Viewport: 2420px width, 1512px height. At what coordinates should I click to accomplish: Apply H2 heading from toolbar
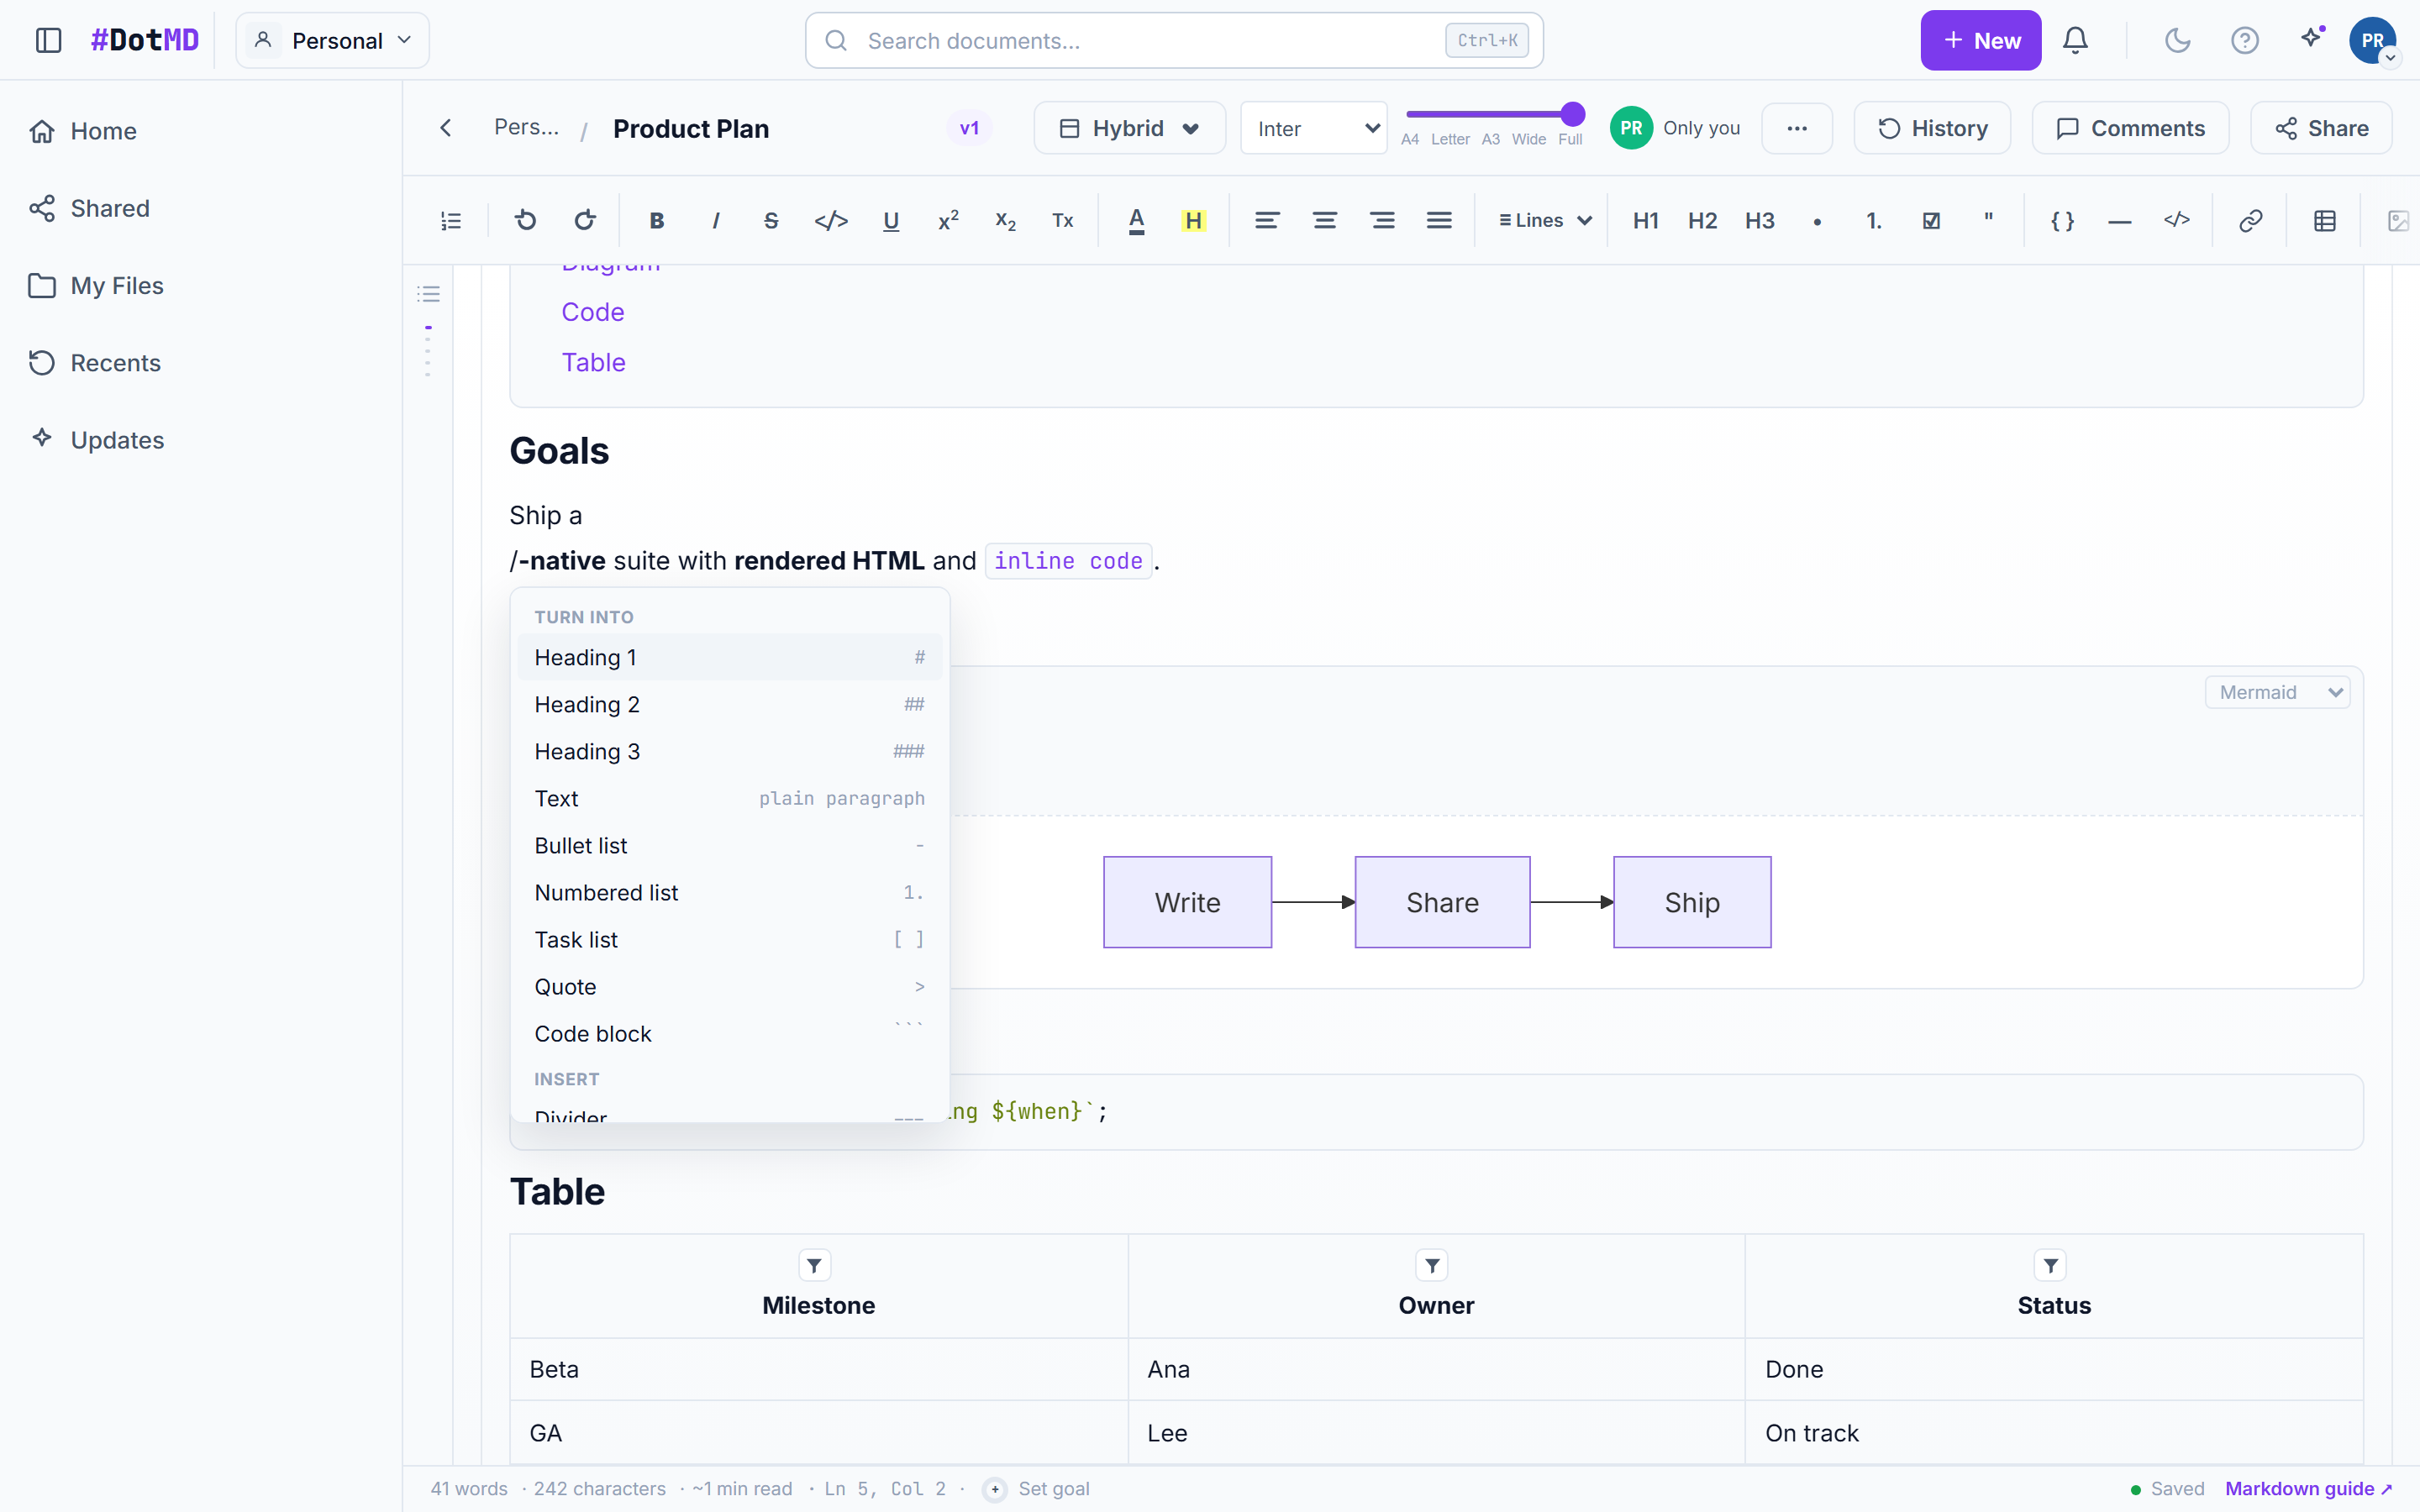[x=1703, y=220]
